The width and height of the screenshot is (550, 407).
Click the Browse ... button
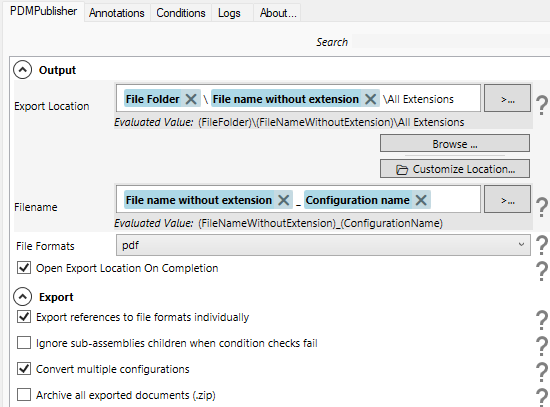click(455, 144)
